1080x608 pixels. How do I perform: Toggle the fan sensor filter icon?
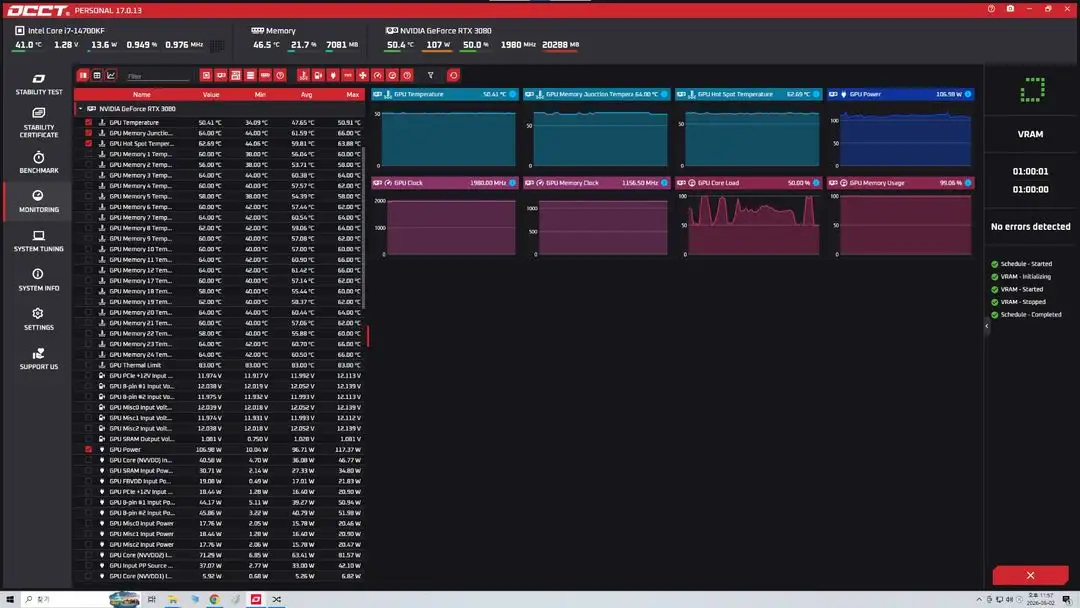click(362, 75)
